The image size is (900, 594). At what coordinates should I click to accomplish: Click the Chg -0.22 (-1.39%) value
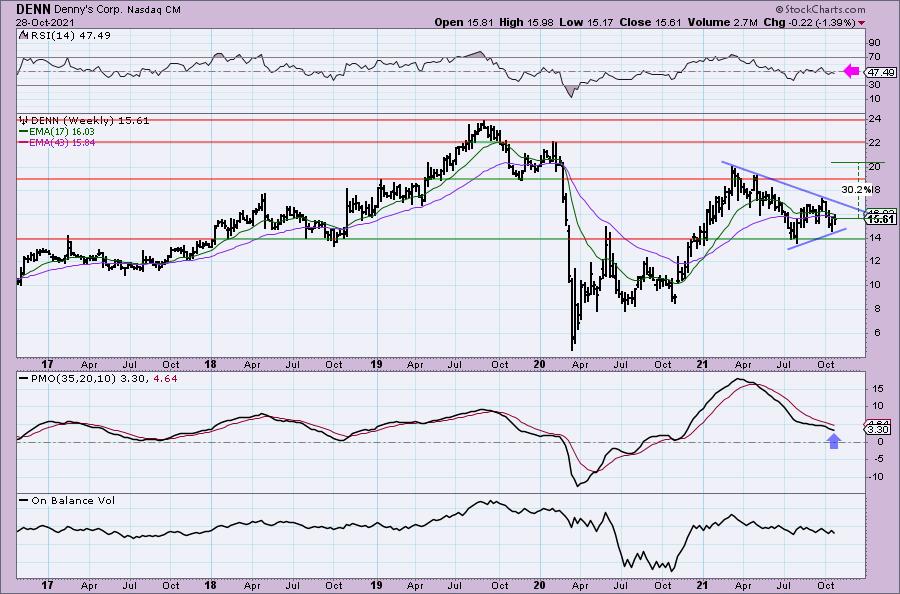[x=809, y=22]
